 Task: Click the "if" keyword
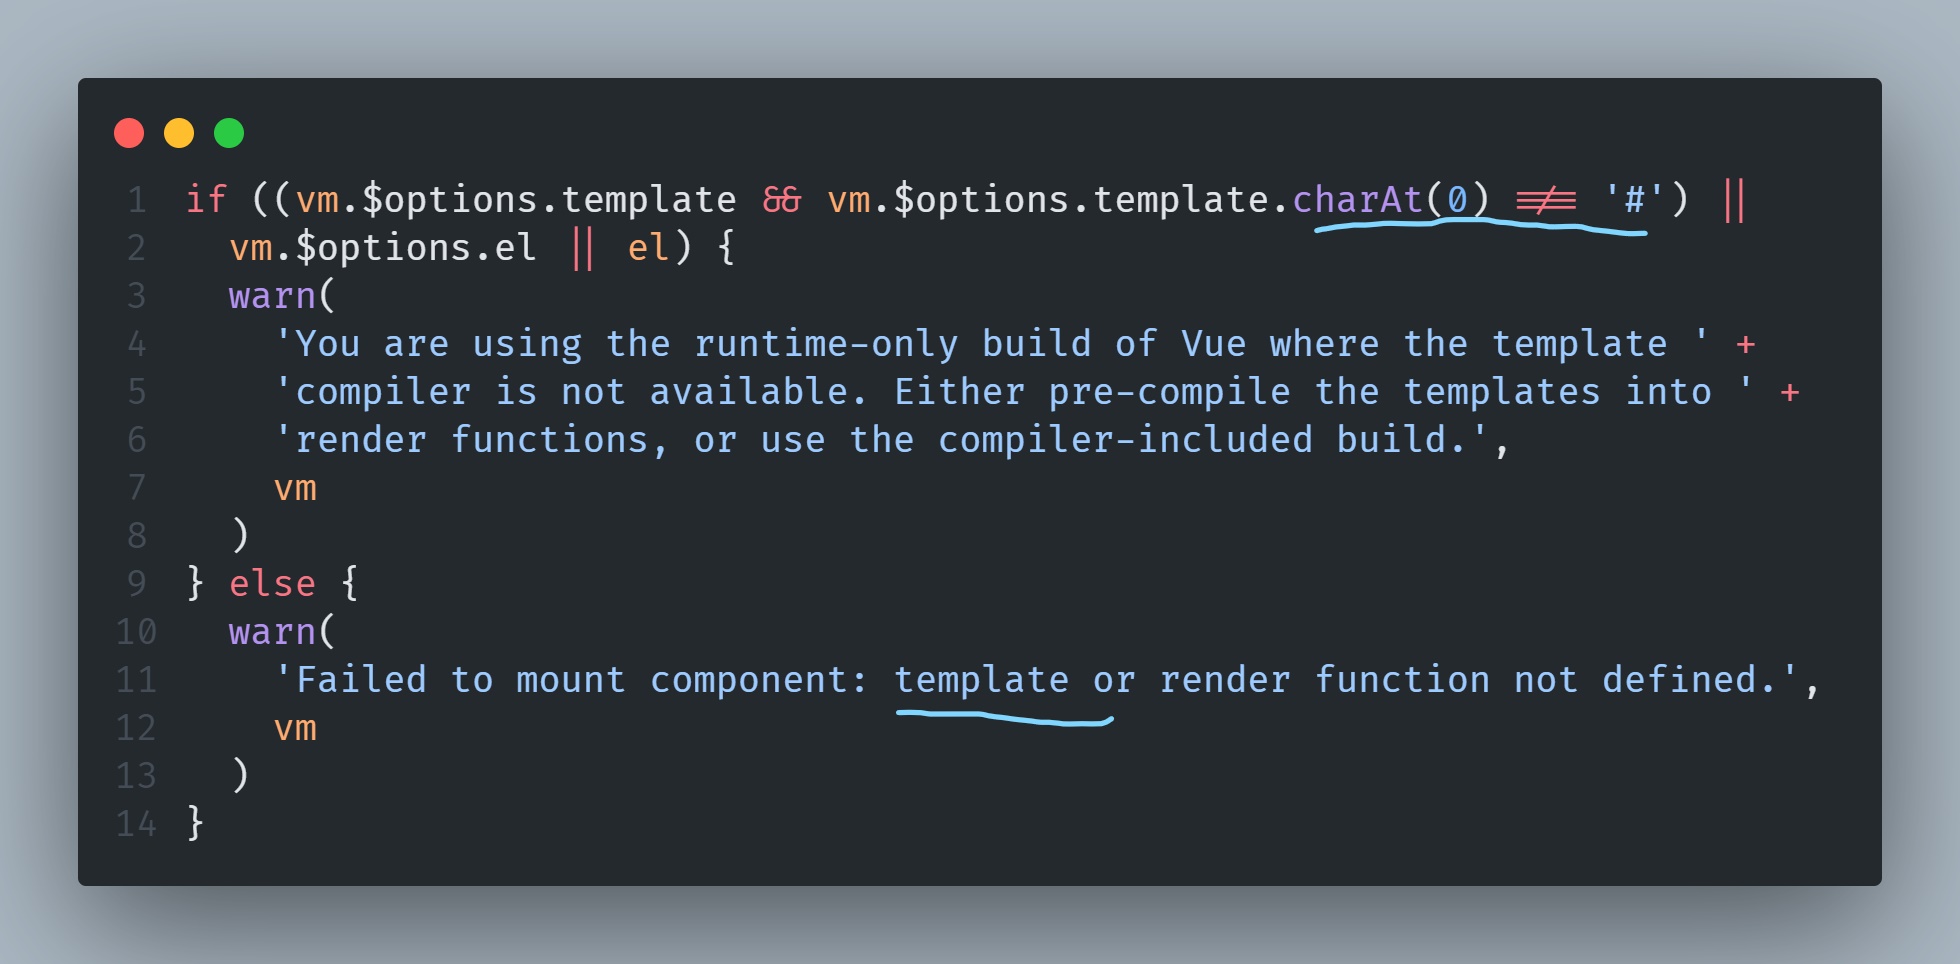pos(206,200)
